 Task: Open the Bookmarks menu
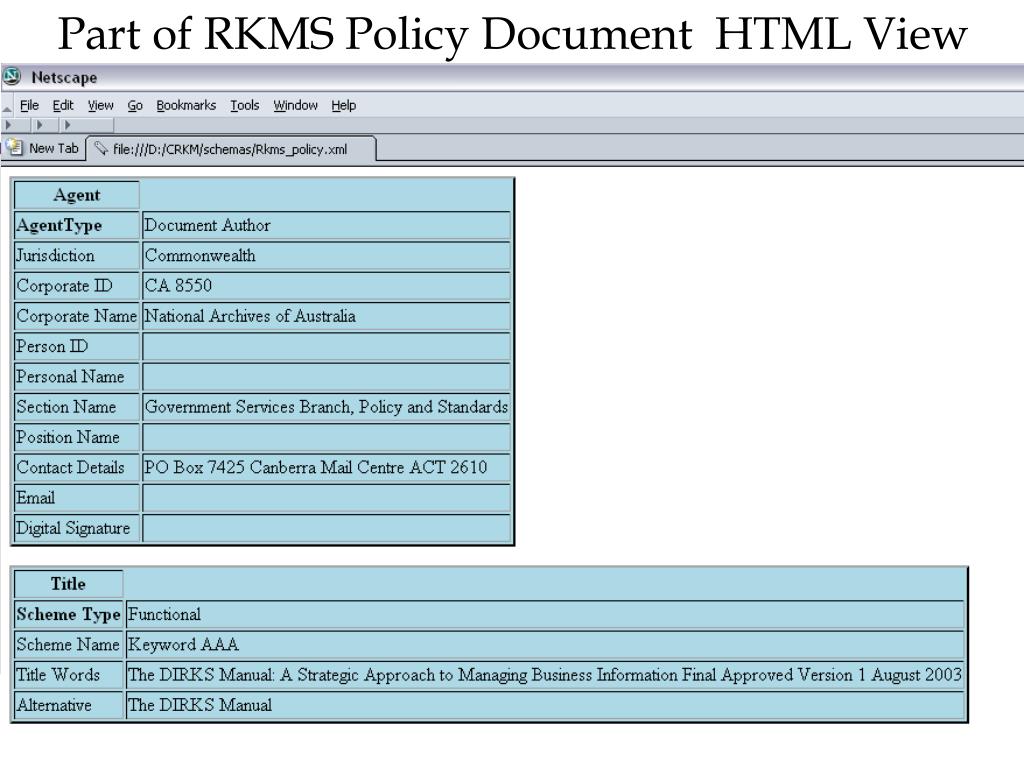186,105
